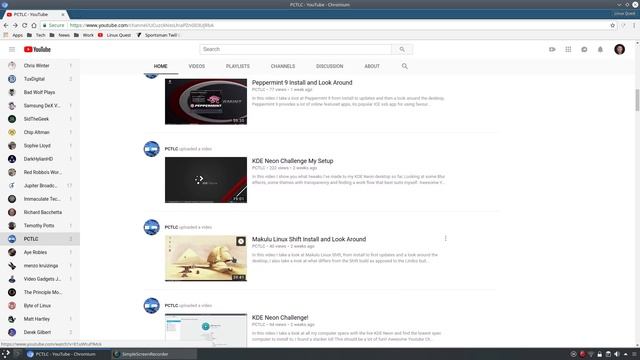Switch to the HOME channel tab

160,66
